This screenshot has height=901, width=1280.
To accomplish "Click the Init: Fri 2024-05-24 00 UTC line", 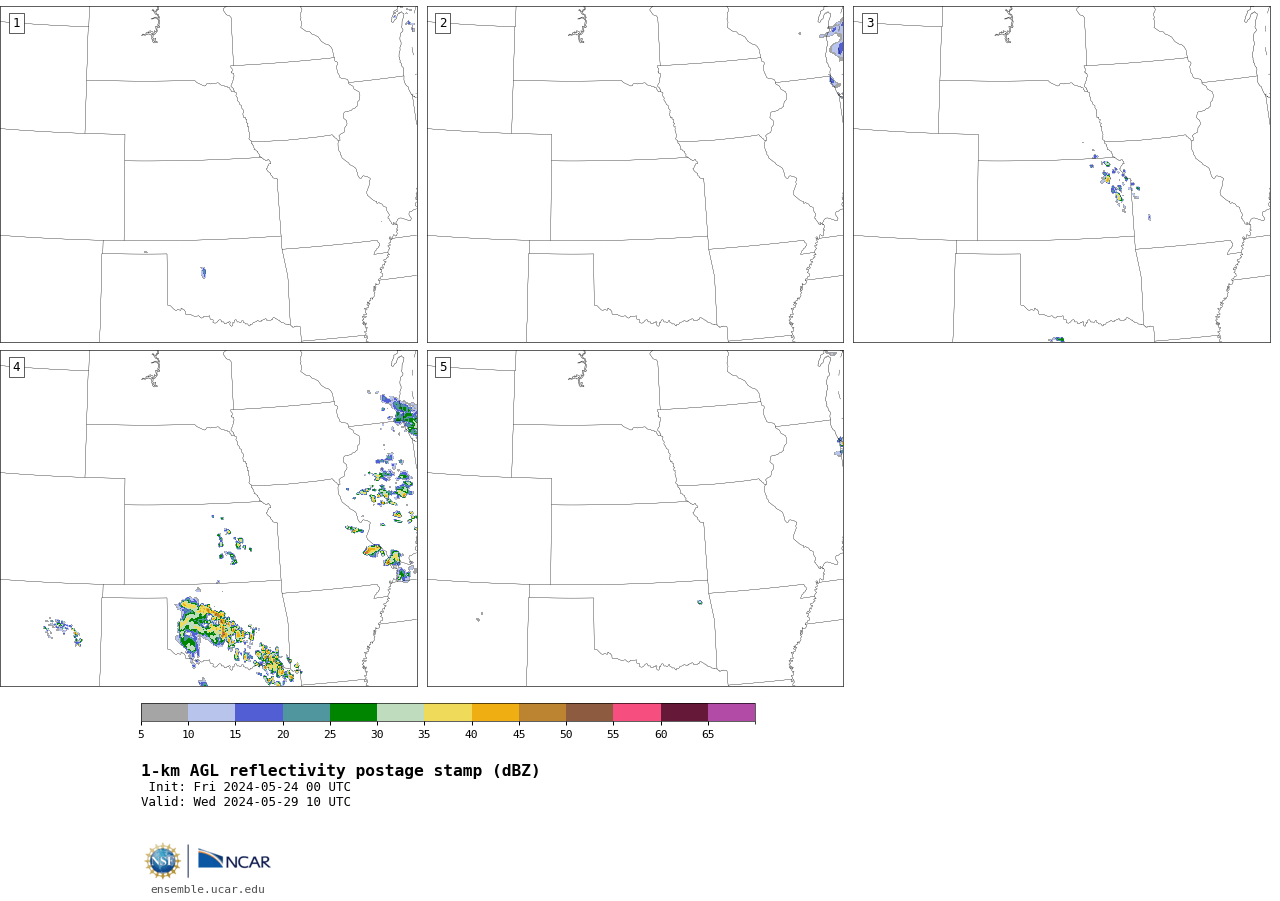I will [250, 787].
